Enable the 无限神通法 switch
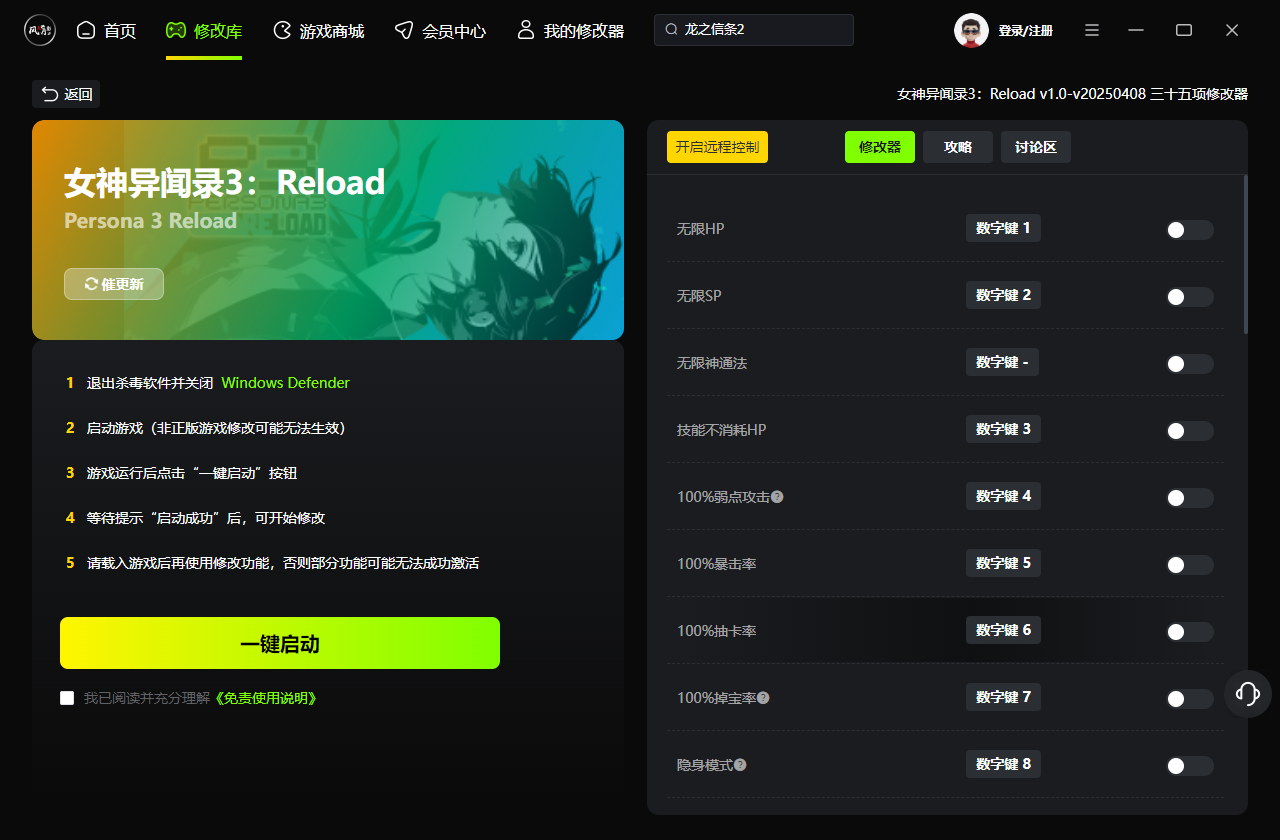1280x840 pixels. coord(1190,364)
